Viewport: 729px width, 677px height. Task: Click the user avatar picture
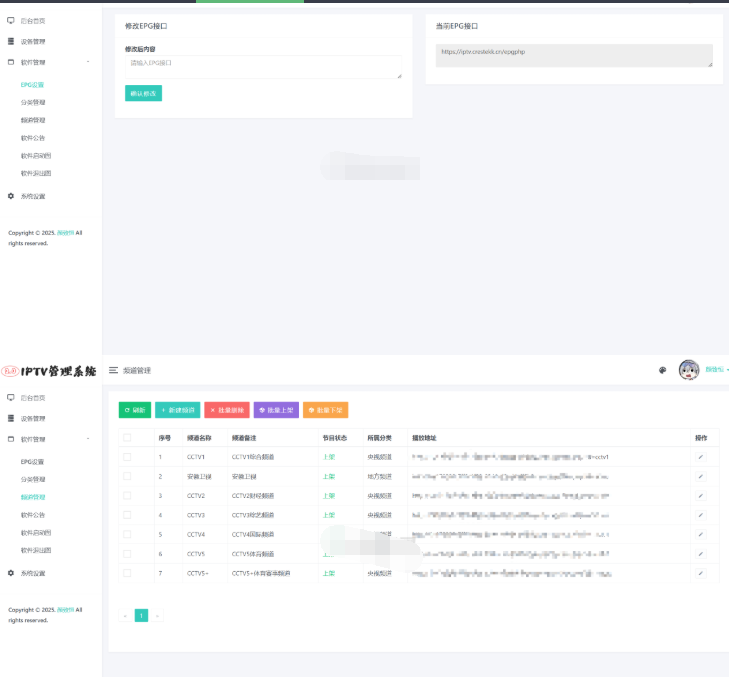point(689,370)
